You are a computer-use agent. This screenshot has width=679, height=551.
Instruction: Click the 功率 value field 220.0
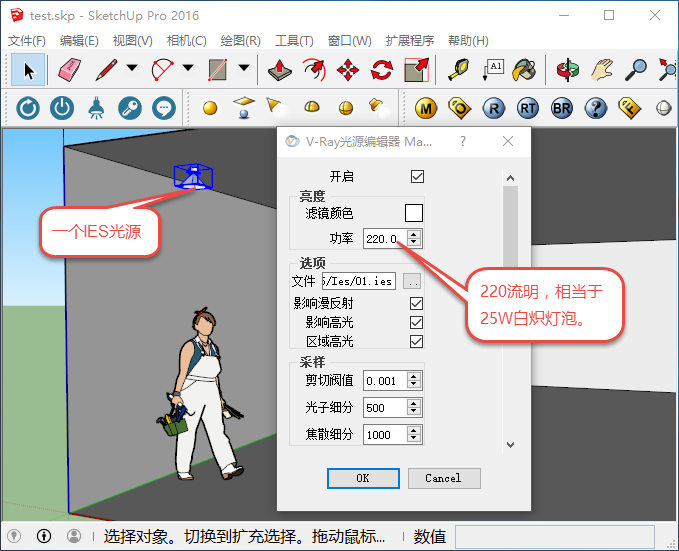click(385, 238)
